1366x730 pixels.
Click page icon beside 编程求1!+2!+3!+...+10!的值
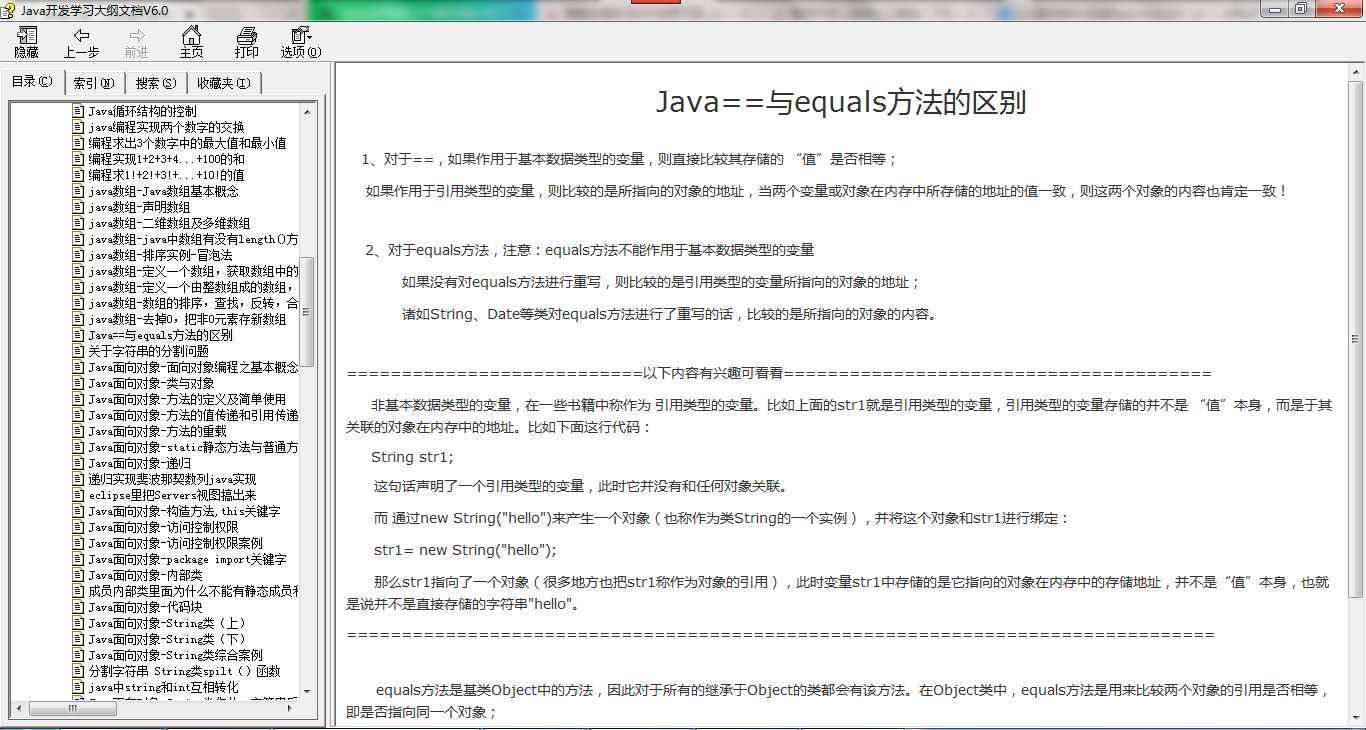pyautogui.click(x=78, y=175)
